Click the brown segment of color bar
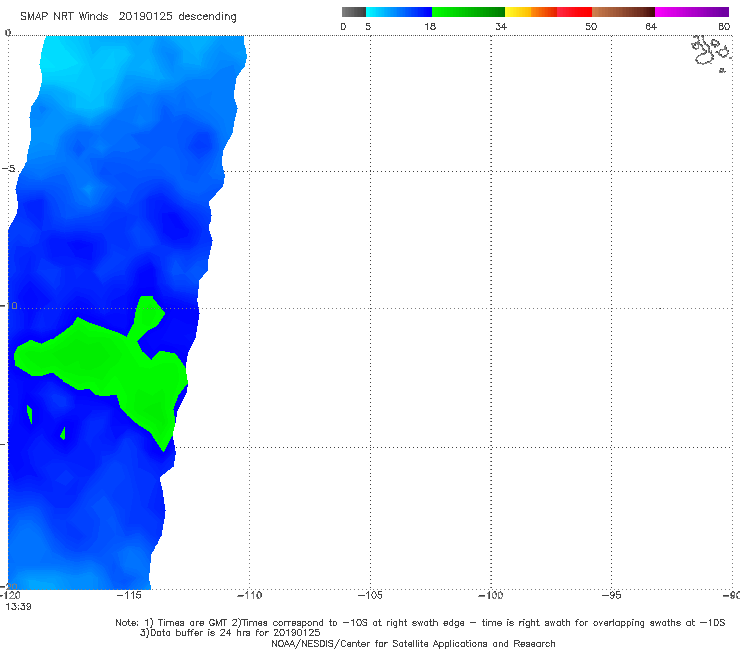Image resolution: width=740 pixels, height=650 pixels. point(623,12)
